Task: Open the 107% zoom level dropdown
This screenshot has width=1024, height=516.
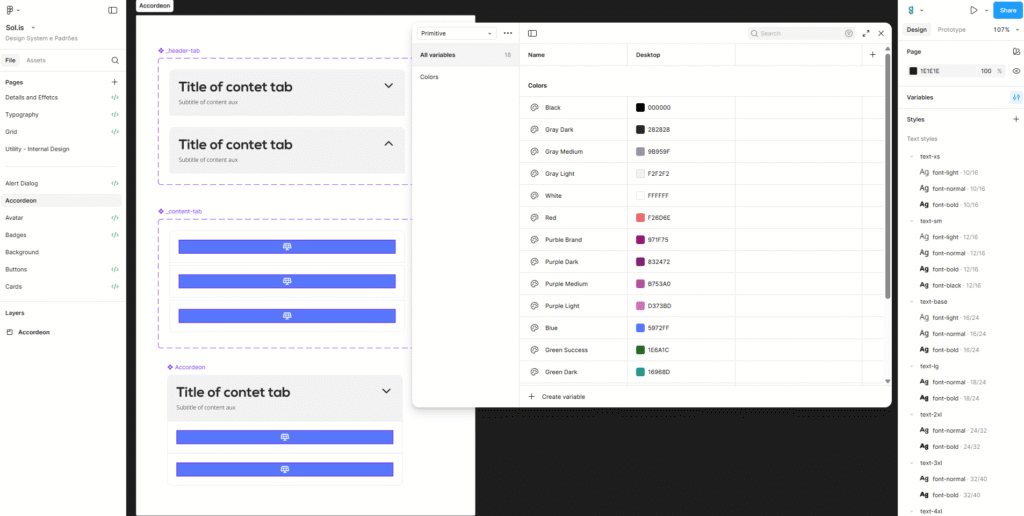Action: point(1002,30)
